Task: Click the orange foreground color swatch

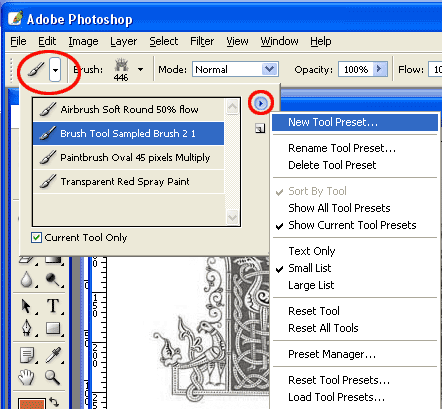Action: (x=32, y=404)
